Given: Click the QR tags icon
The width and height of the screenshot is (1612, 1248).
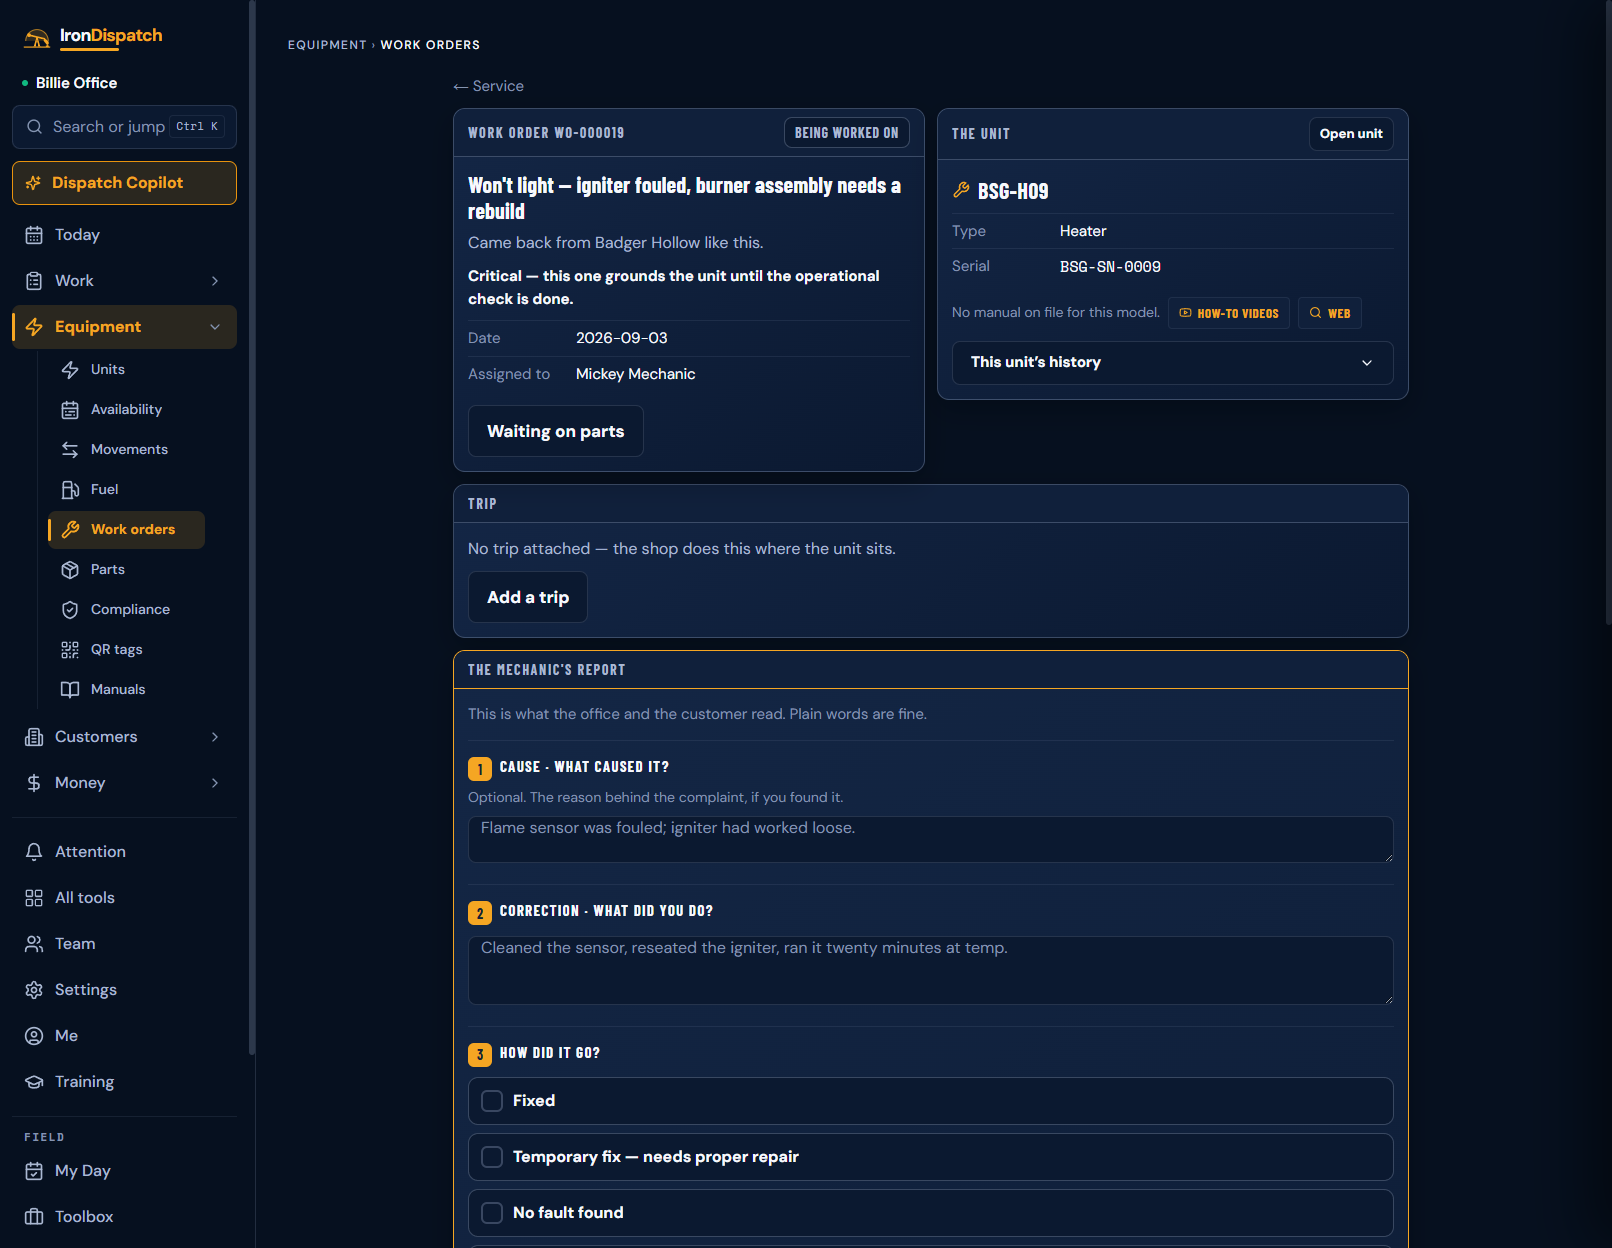Looking at the screenshot, I should [70, 650].
